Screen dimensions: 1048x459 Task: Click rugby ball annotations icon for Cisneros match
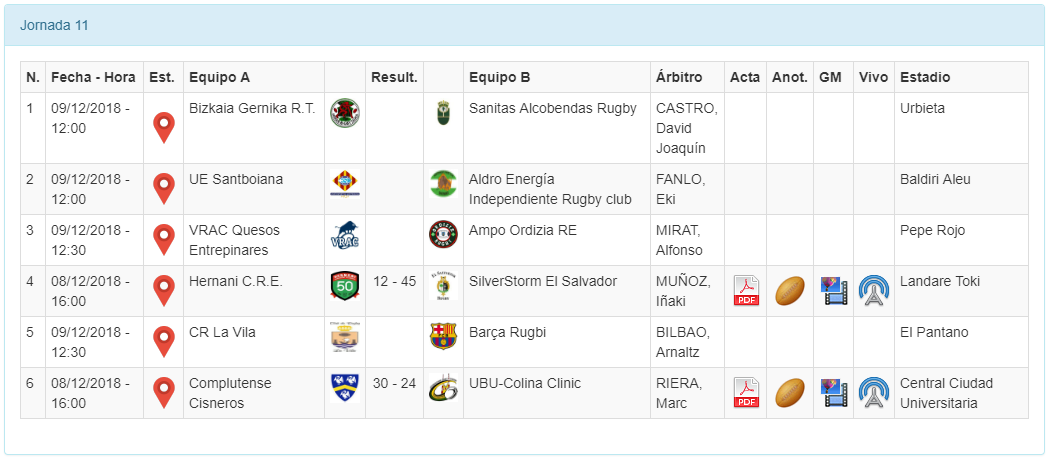pyautogui.click(x=789, y=393)
